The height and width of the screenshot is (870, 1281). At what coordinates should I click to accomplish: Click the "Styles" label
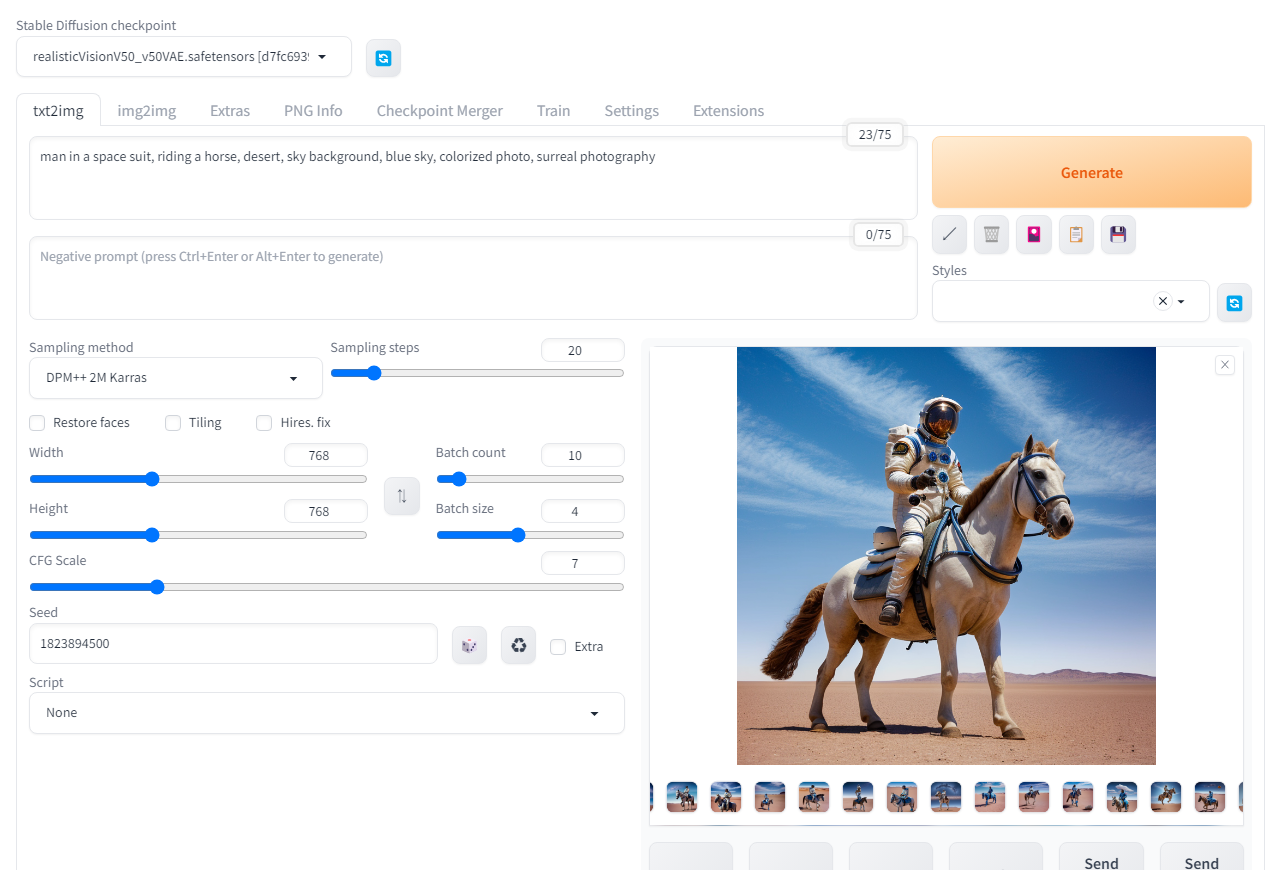[x=949, y=270]
